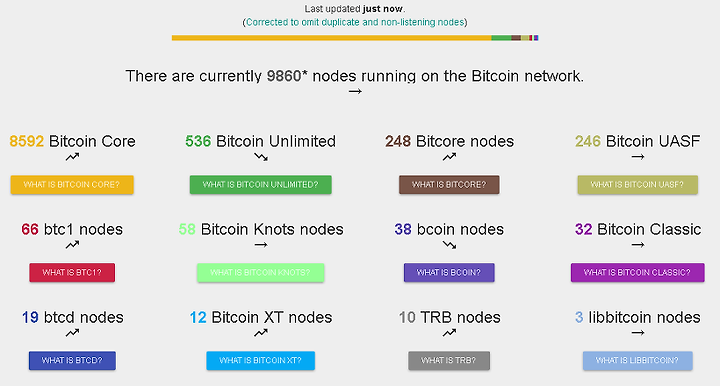Click the What Is Libbitcoin button
The height and width of the screenshot is (386, 720).
click(x=638, y=361)
